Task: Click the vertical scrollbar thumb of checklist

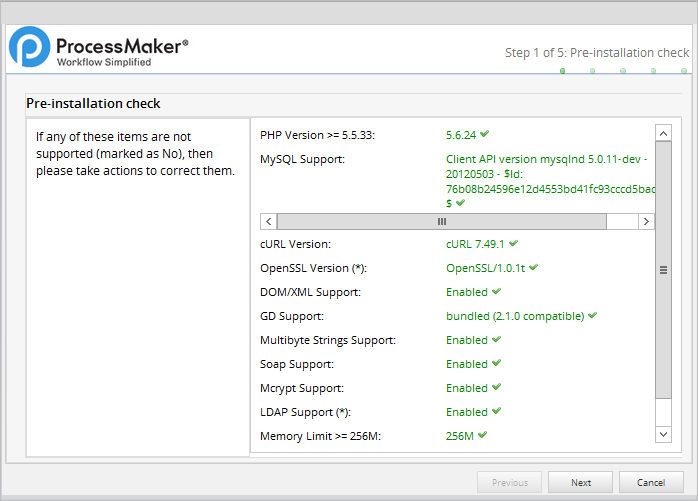Action: point(662,270)
